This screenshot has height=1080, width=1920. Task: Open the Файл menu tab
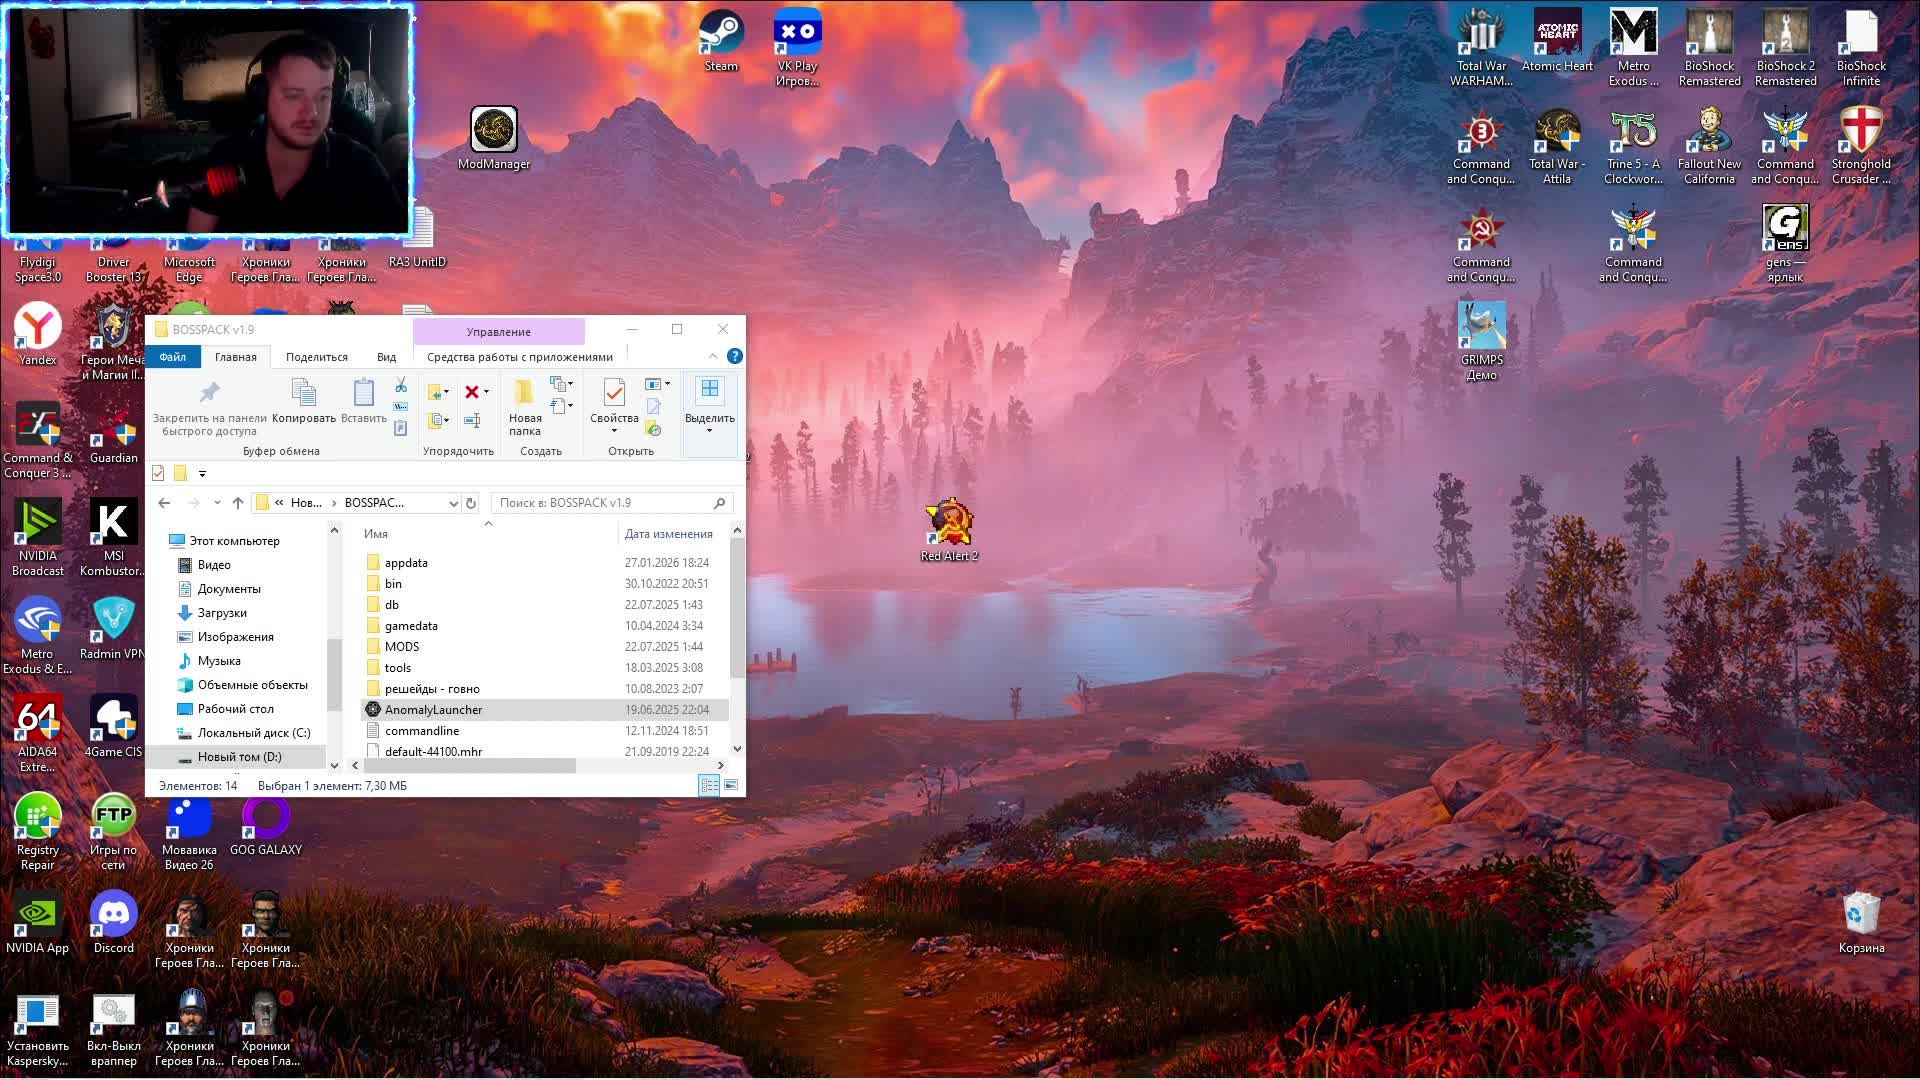(x=172, y=357)
